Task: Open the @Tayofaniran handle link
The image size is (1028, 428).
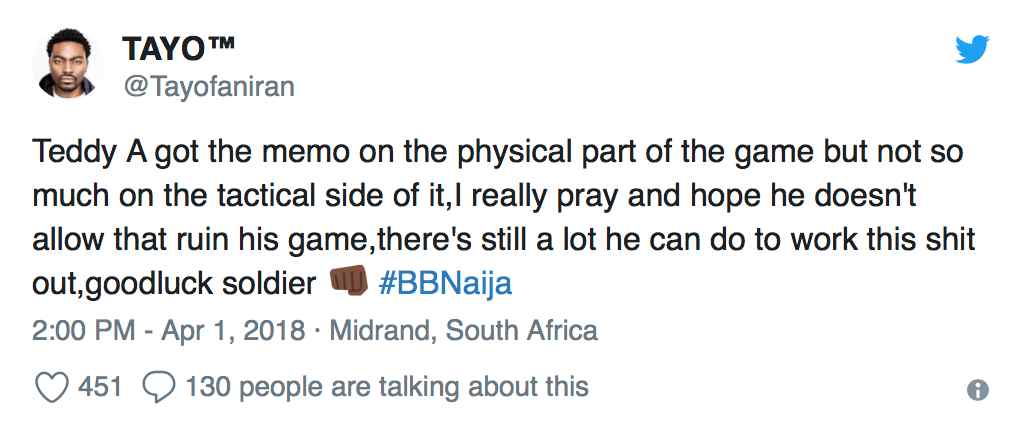Action: [x=208, y=87]
